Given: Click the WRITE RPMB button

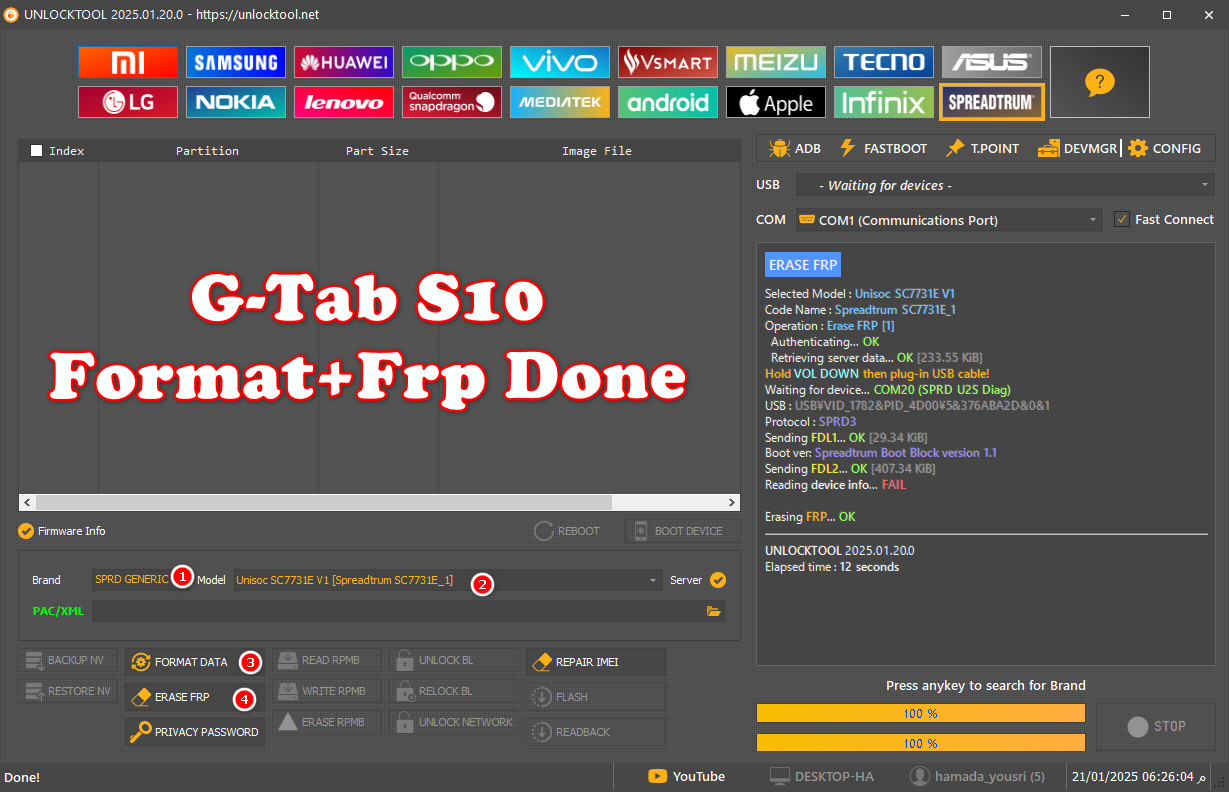Looking at the screenshot, I should click(x=327, y=691).
